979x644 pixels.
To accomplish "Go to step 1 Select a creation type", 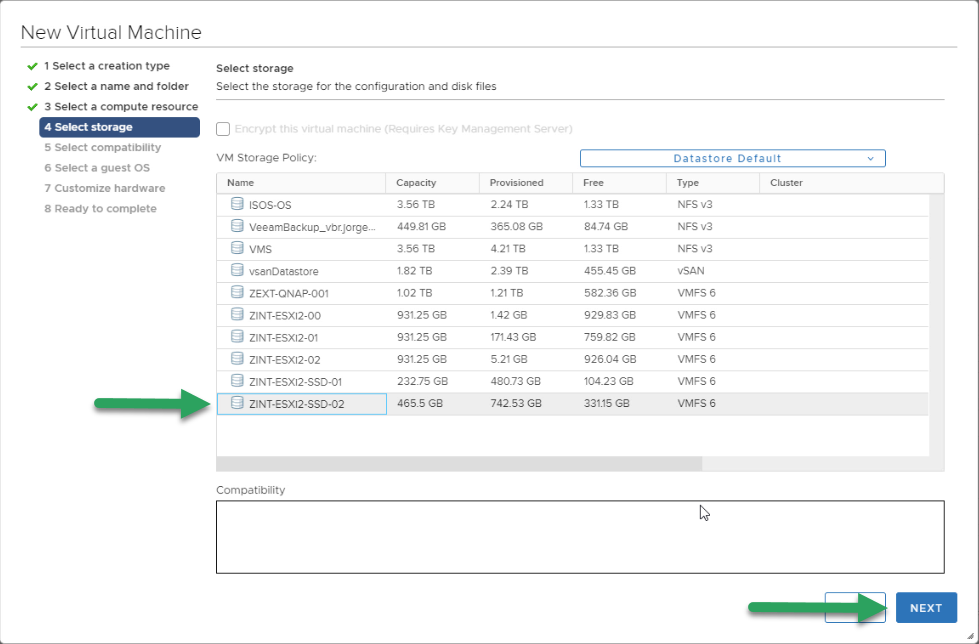I will pos(107,66).
